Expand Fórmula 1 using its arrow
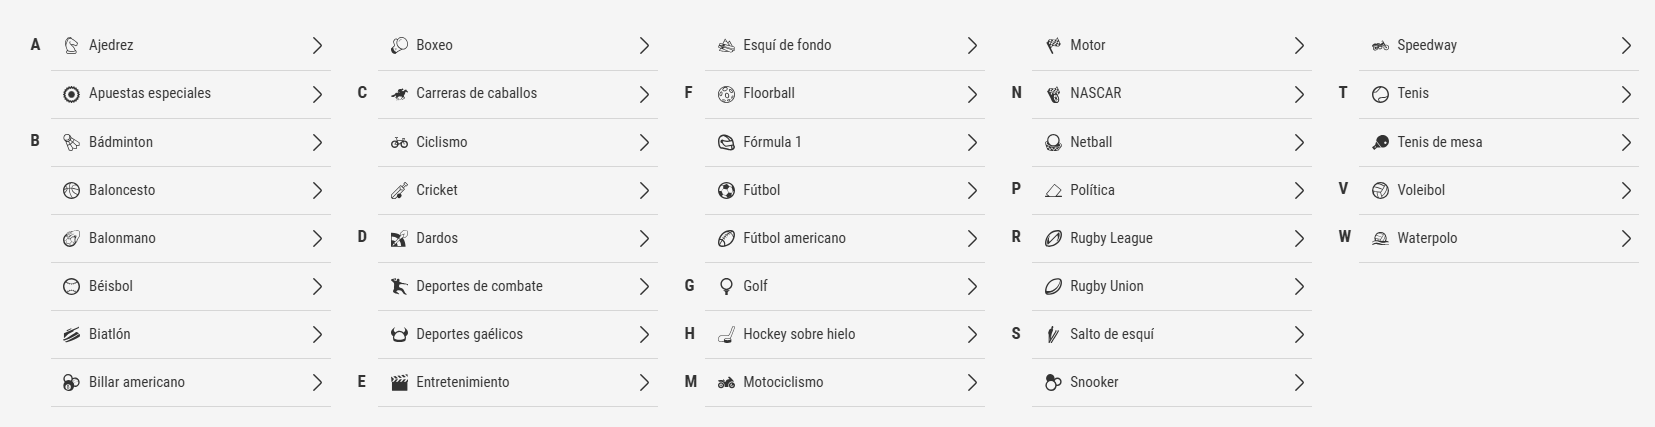 click(971, 142)
